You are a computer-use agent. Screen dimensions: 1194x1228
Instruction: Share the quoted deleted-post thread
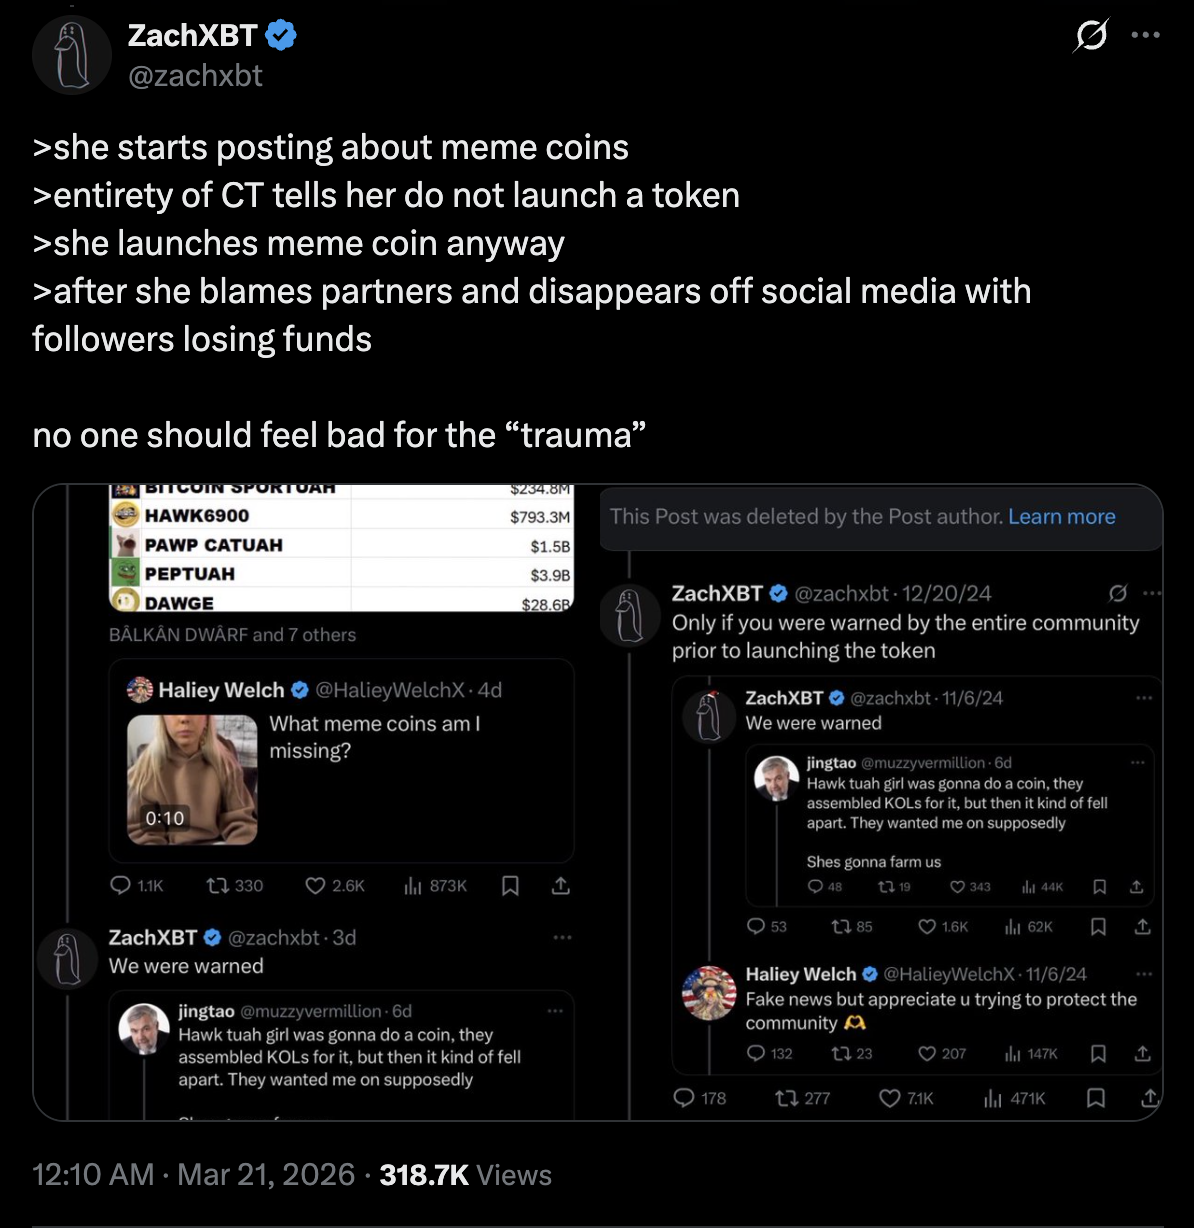tap(1148, 1098)
